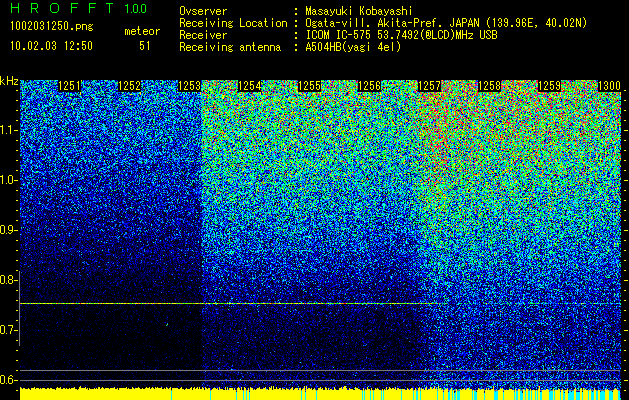Image resolution: width=629 pixels, height=400 pixels.
Task: Click the 1254 time marker
Action: point(250,86)
